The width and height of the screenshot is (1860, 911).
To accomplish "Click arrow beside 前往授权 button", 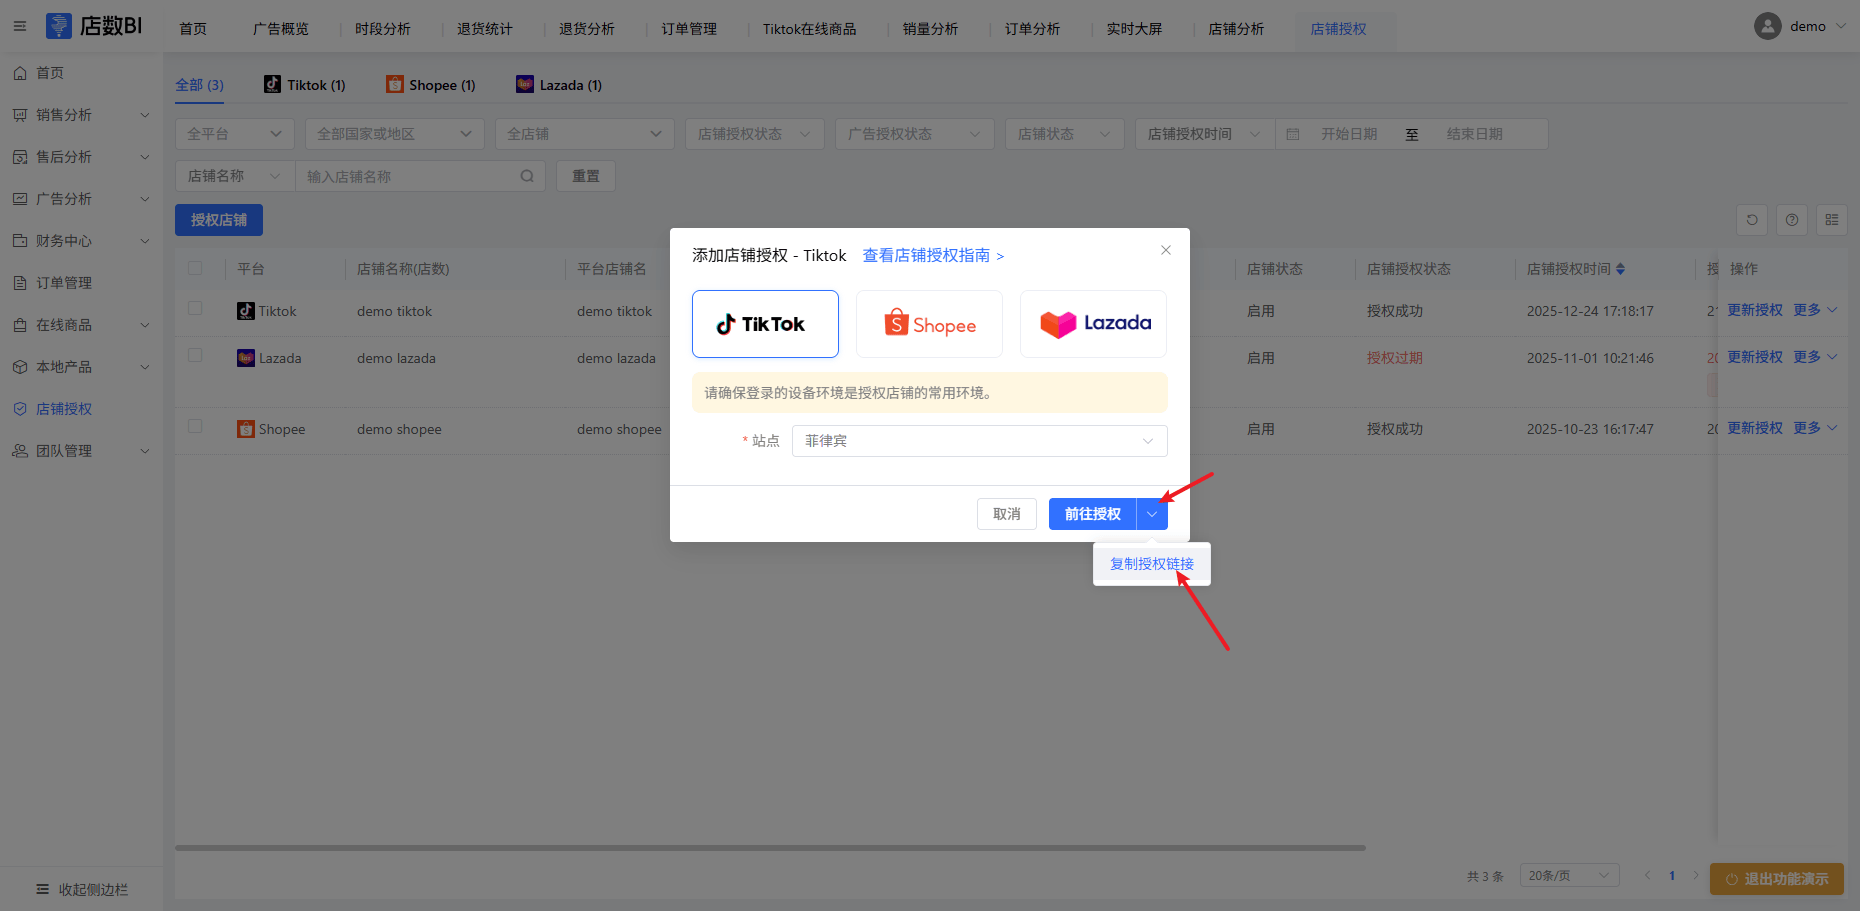I will coord(1152,514).
